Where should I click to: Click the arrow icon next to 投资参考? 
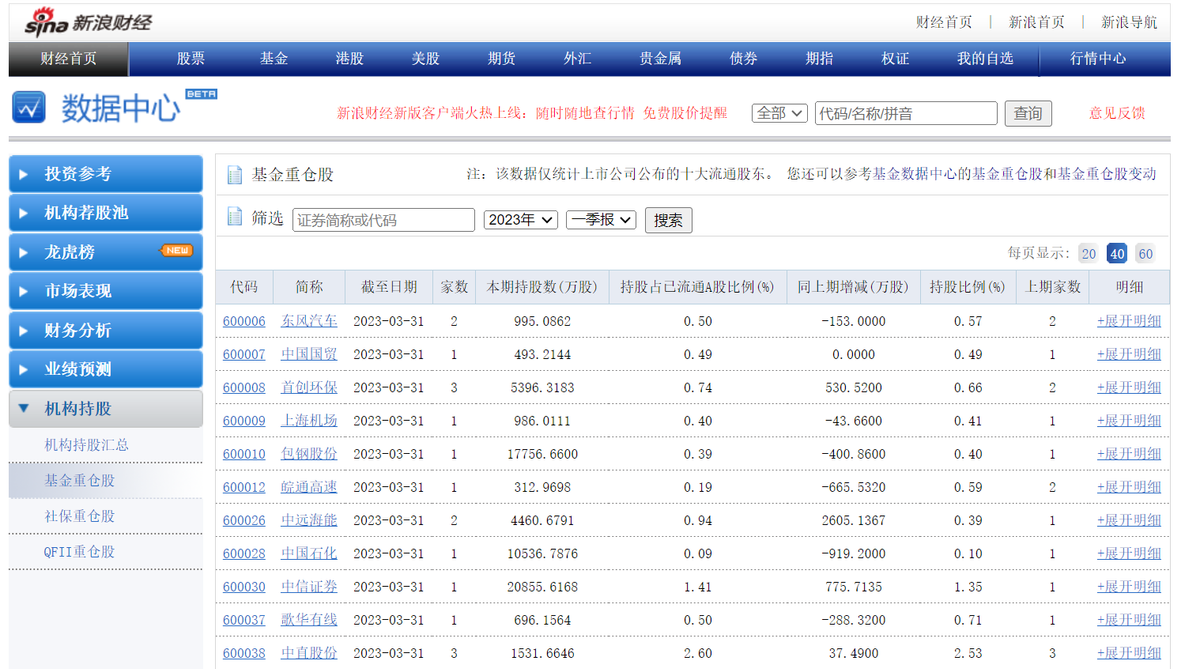[x=25, y=174]
